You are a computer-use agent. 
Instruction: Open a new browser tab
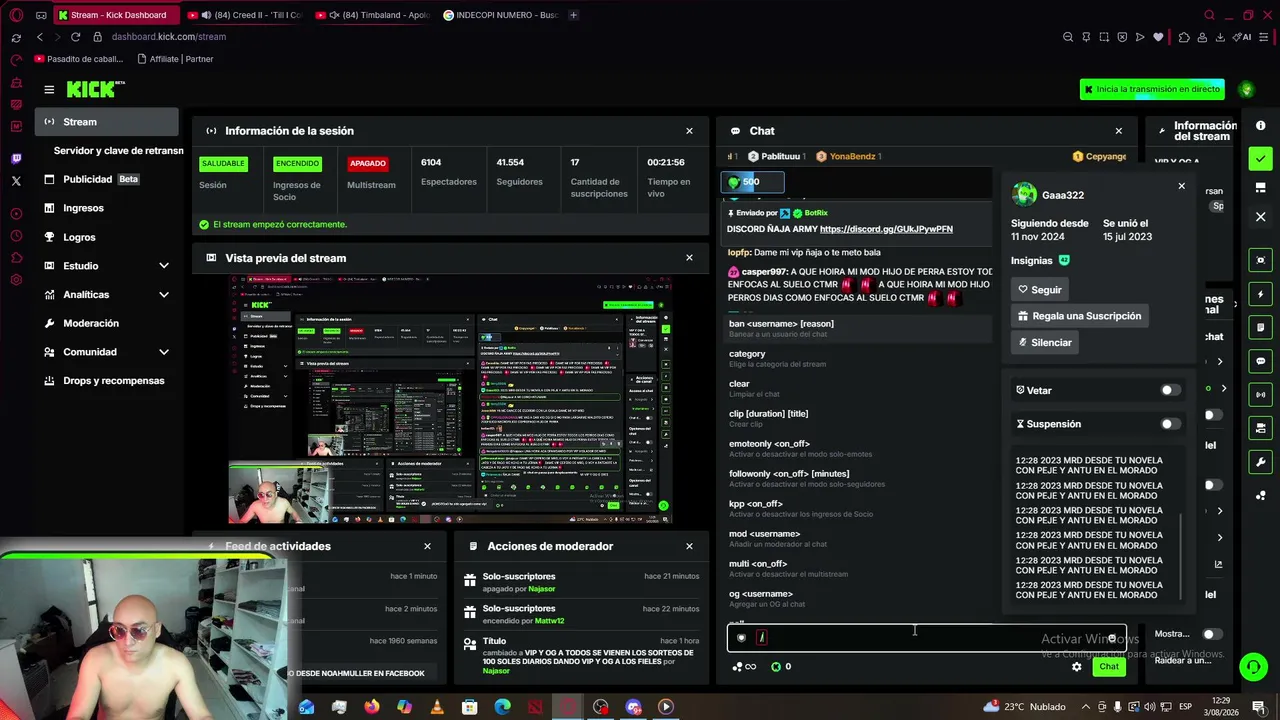pos(574,15)
